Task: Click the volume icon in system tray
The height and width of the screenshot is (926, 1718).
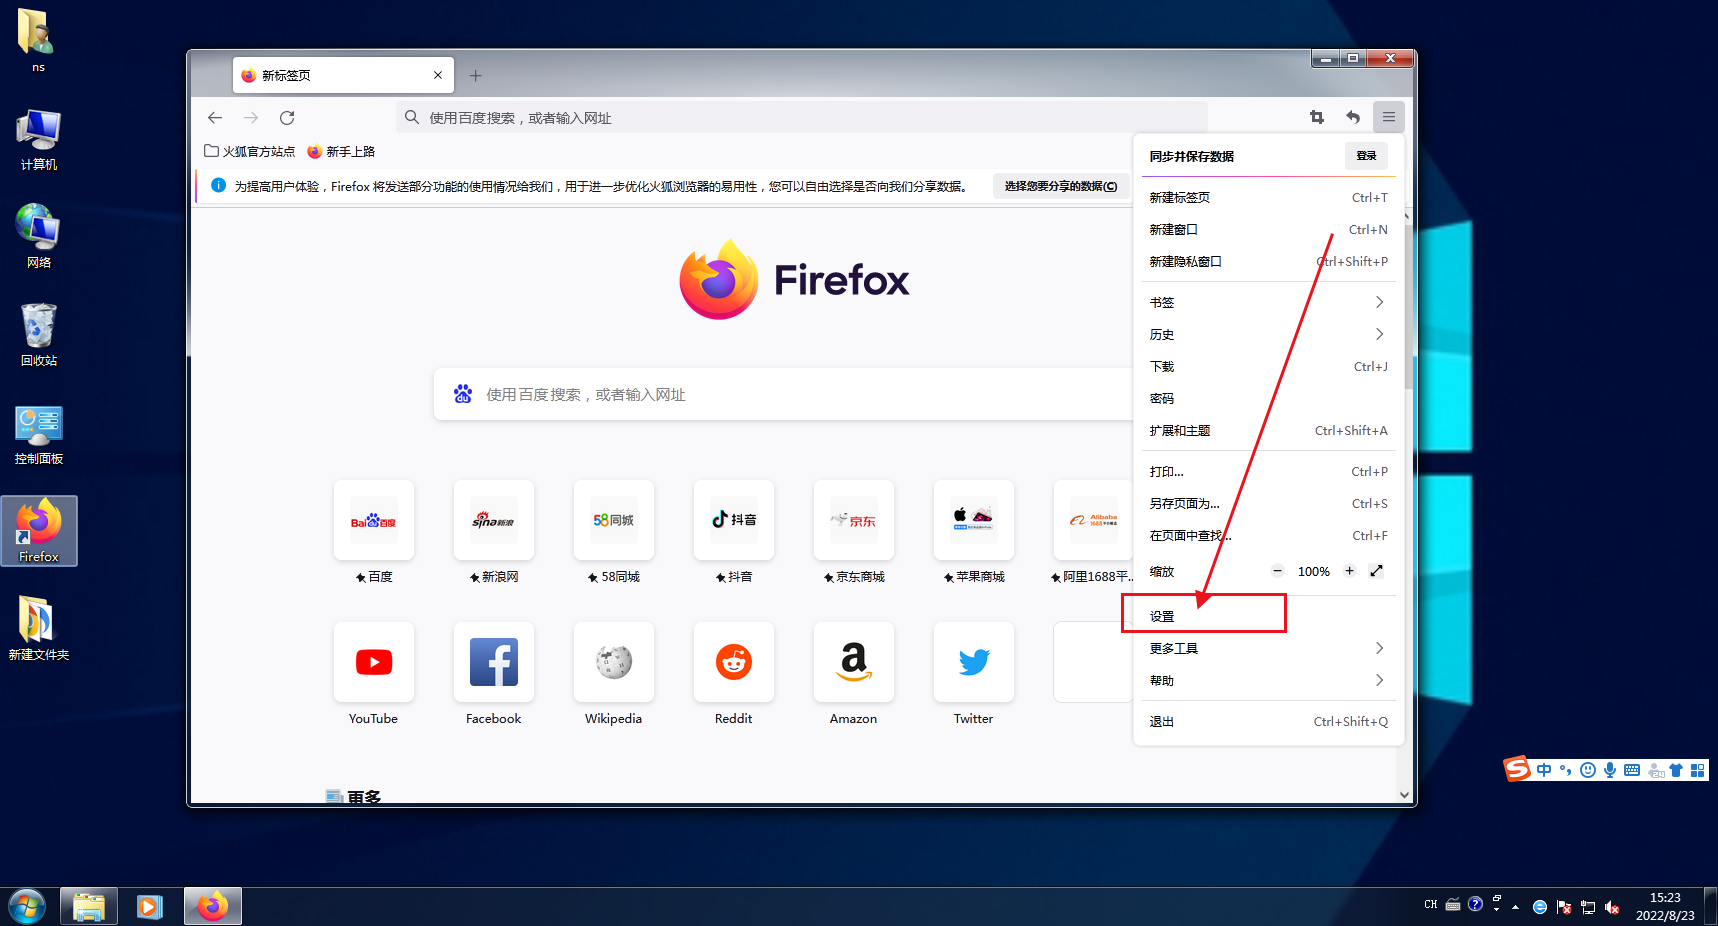Action: tap(1612, 907)
